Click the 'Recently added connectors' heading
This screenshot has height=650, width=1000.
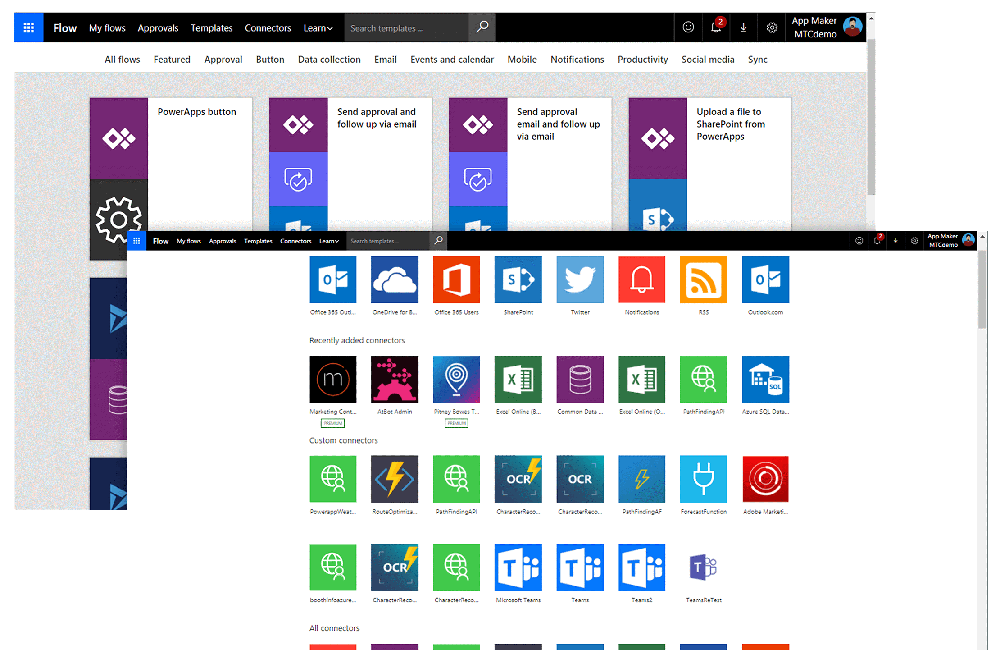[x=357, y=340]
